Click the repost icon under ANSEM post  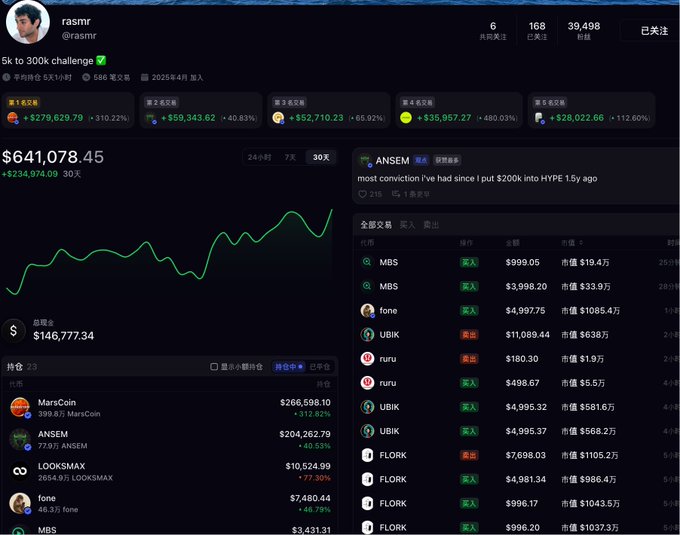click(x=396, y=194)
